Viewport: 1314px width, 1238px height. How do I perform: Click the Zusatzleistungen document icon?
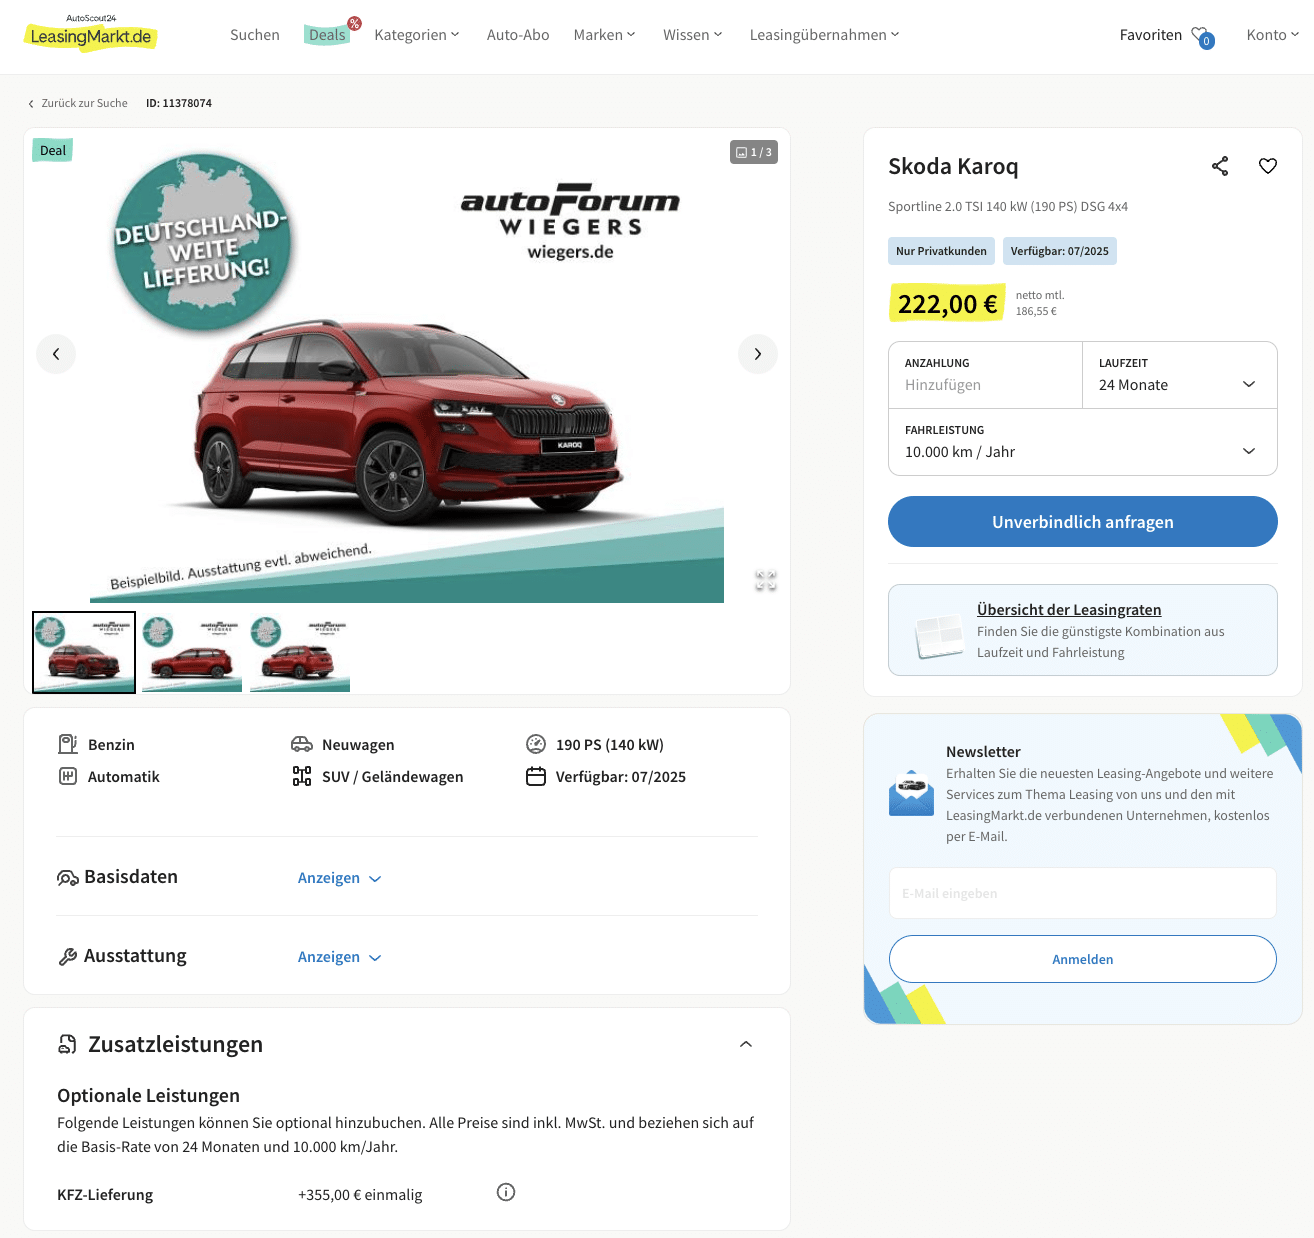coord(67,1044)
